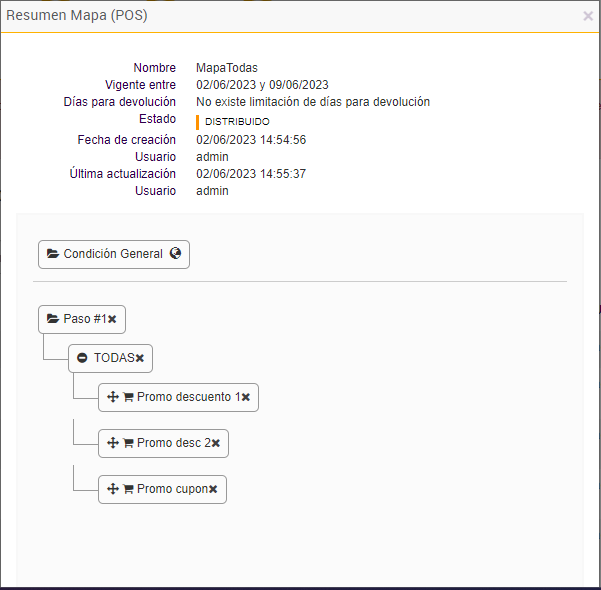The image size is (601, 590).
Task: Remove Paso #1 with its x icon
Action: coord(112,319)
